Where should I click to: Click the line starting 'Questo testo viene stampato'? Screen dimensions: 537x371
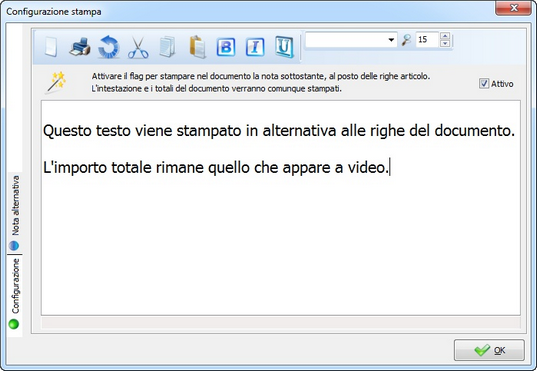(279, 131)
